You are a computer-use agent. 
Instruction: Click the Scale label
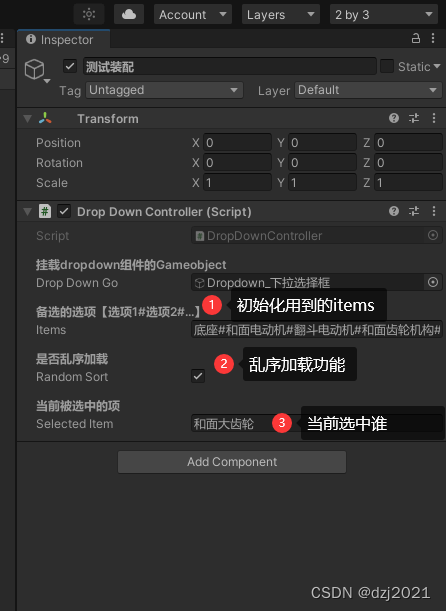(x=52, y=182)
